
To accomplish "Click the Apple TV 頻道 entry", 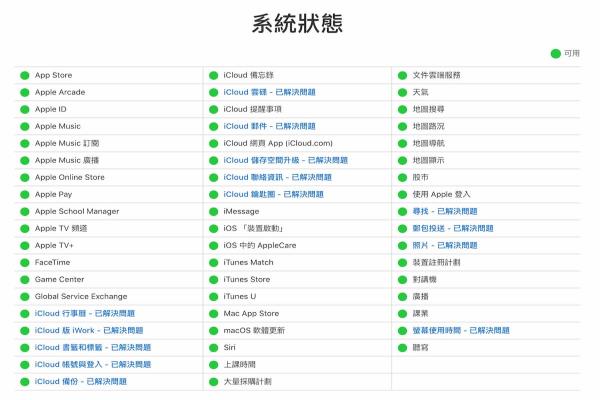I will tap(61, 229).
